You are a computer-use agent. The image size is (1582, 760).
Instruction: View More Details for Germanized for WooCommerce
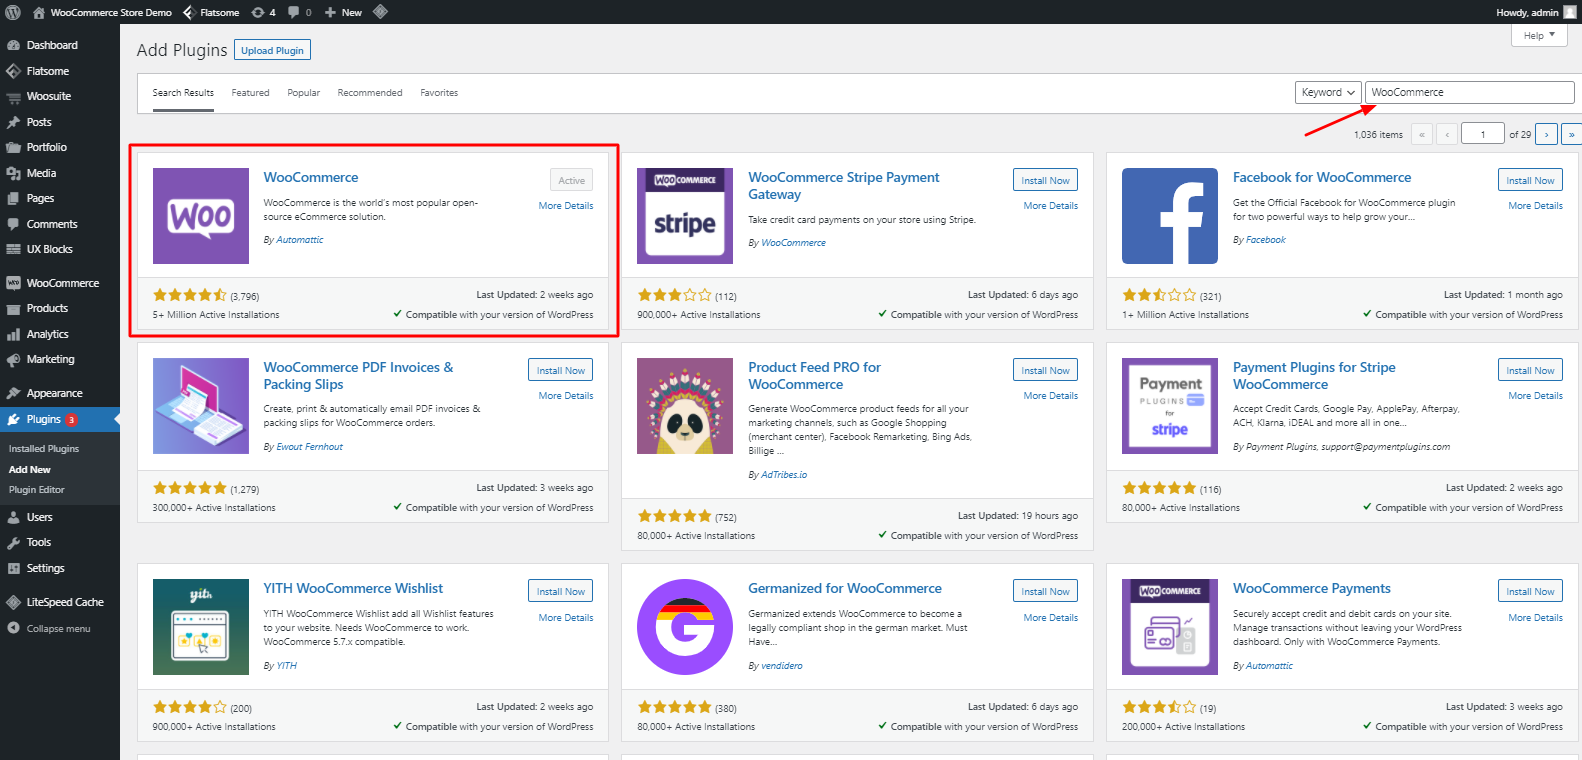click(x=1051, y=618)
